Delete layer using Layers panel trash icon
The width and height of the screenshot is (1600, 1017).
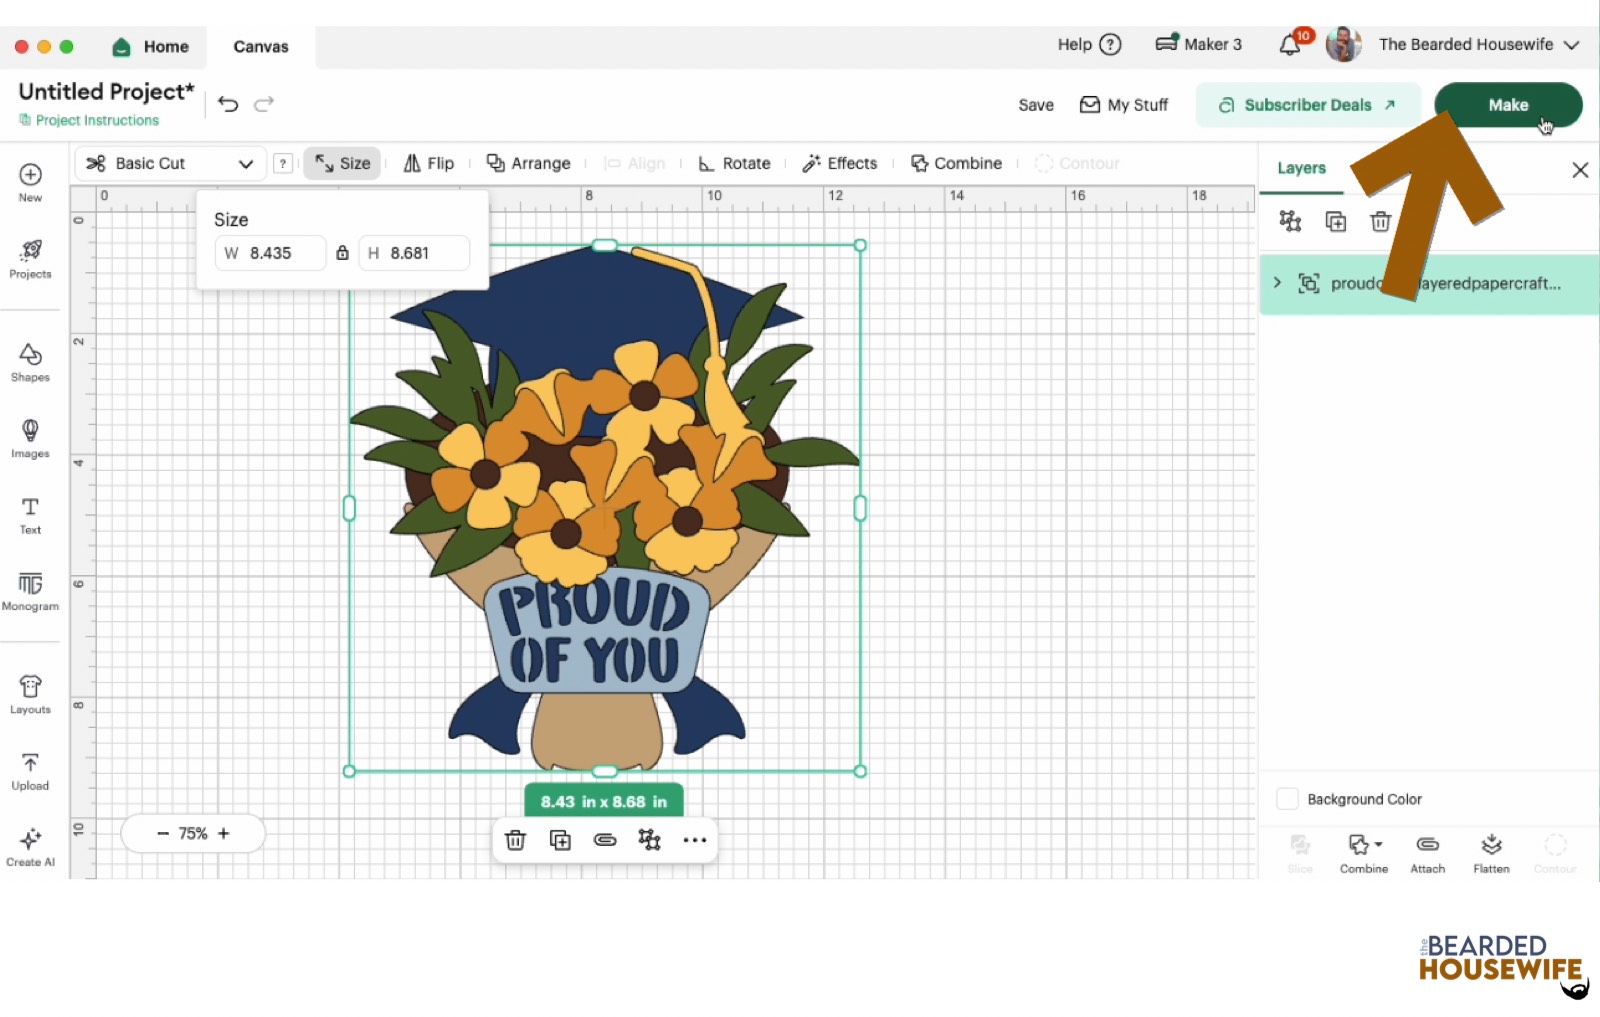click(x=1380, y=221)
